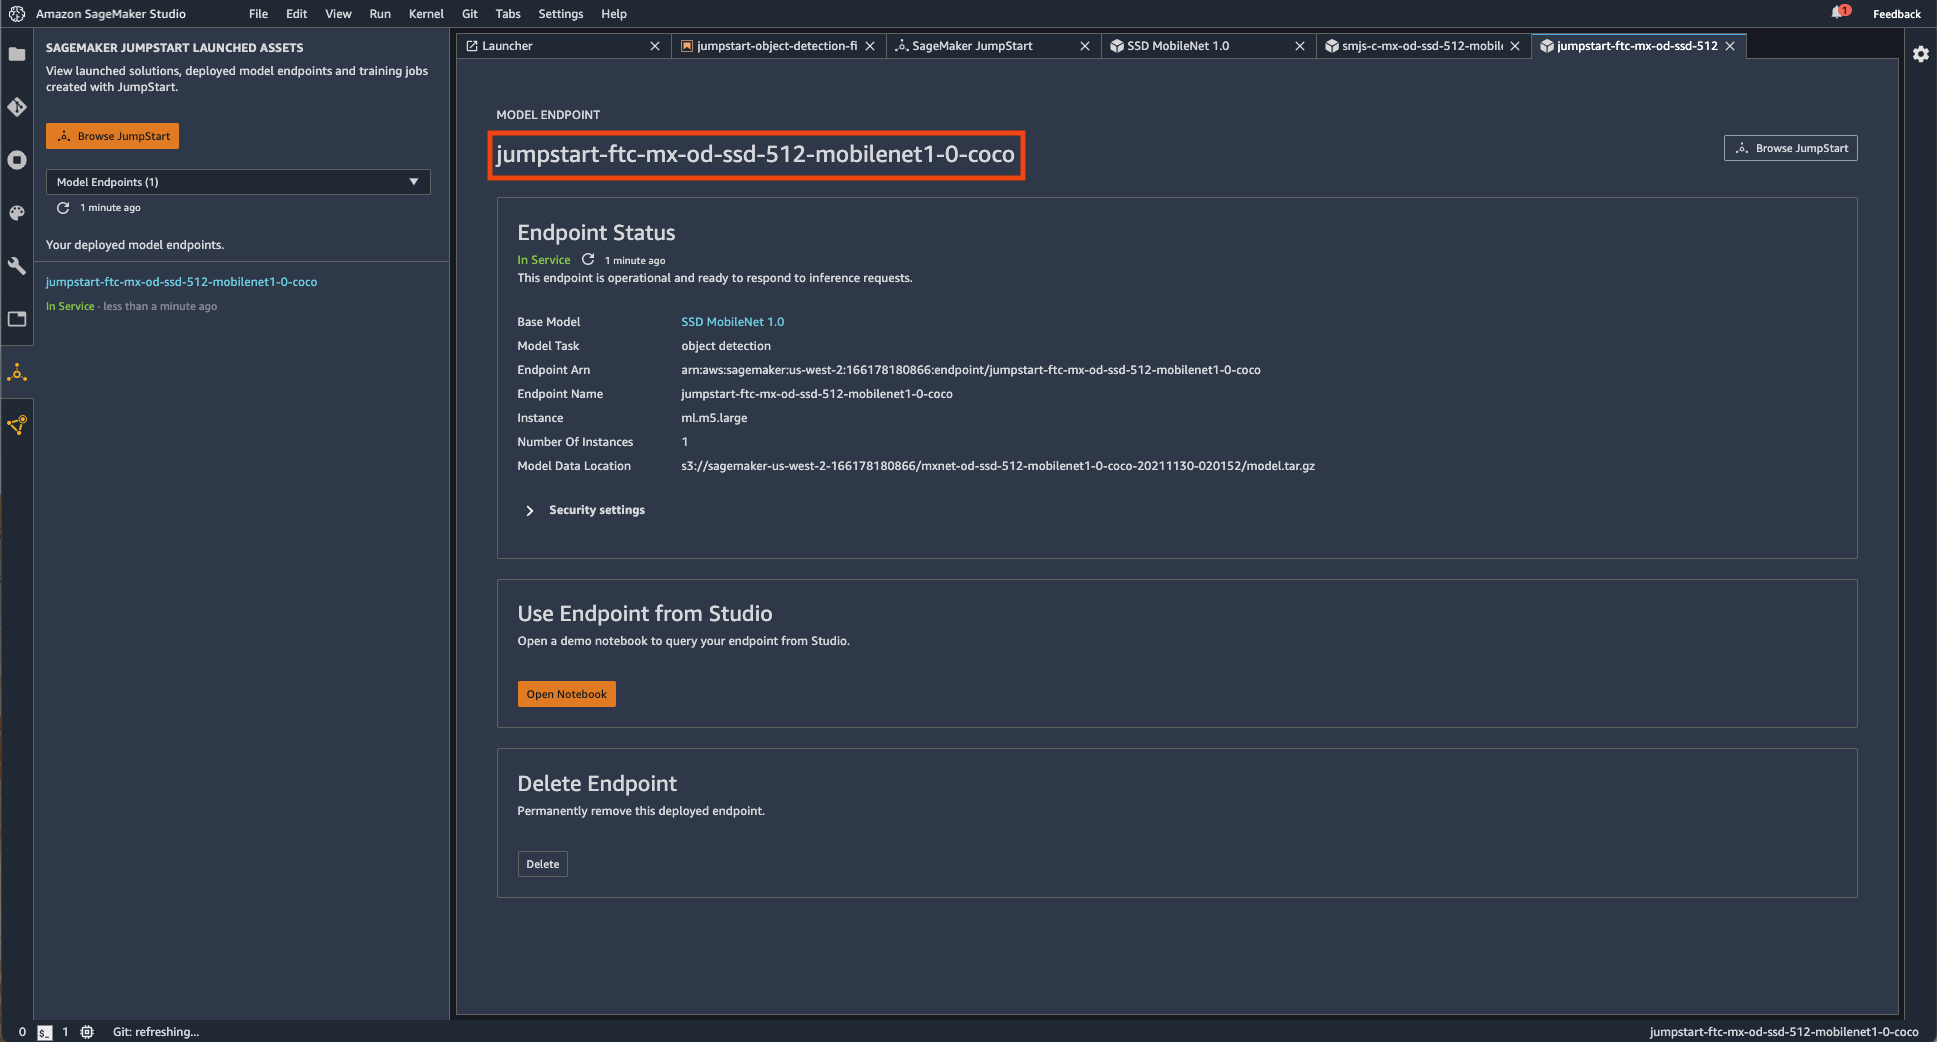Click the Delete endpoint button
This screenshot has width=1937, height=1042.
pos(543,864)
